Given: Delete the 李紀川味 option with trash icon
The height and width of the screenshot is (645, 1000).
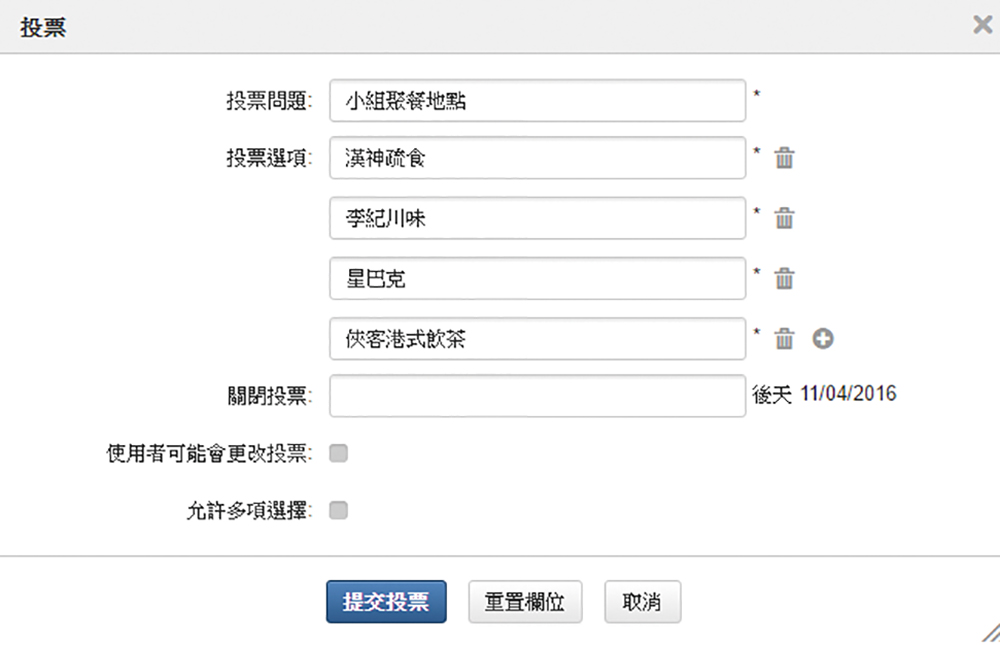Looking at the screenshot, I should (784, 218).
